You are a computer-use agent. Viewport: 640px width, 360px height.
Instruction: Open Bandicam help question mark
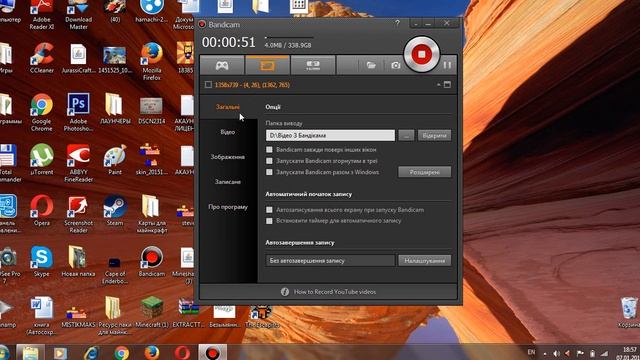[x=397, y=24]
